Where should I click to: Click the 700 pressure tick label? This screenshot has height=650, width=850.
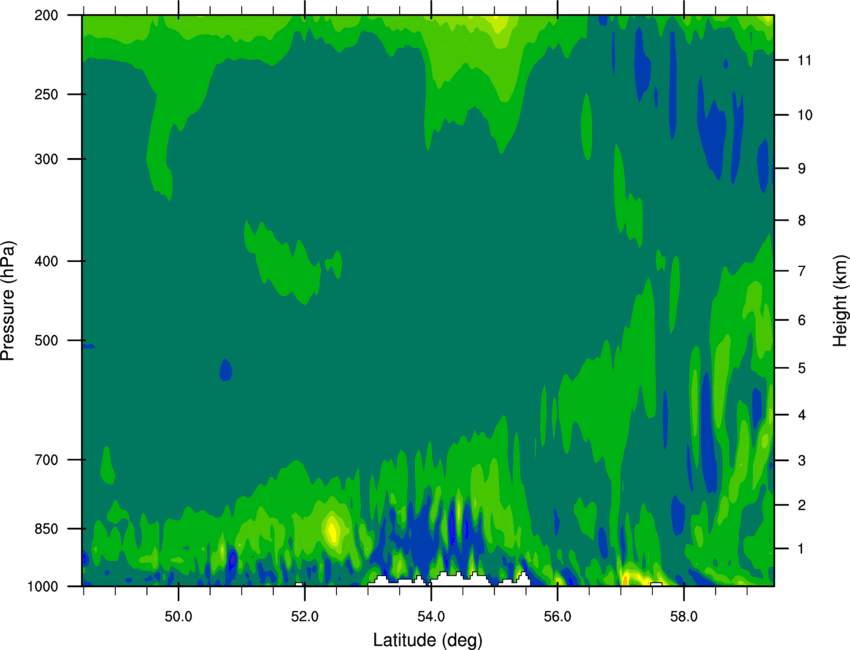pos(46,460)
